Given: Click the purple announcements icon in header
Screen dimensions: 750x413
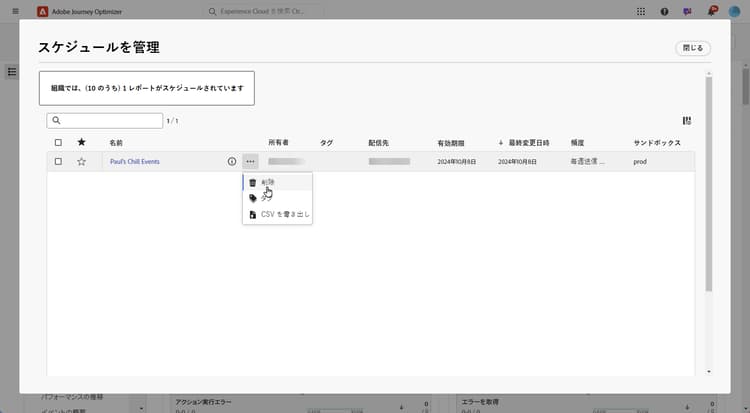Looking at the screenshot, I should [x=687, y=11].
